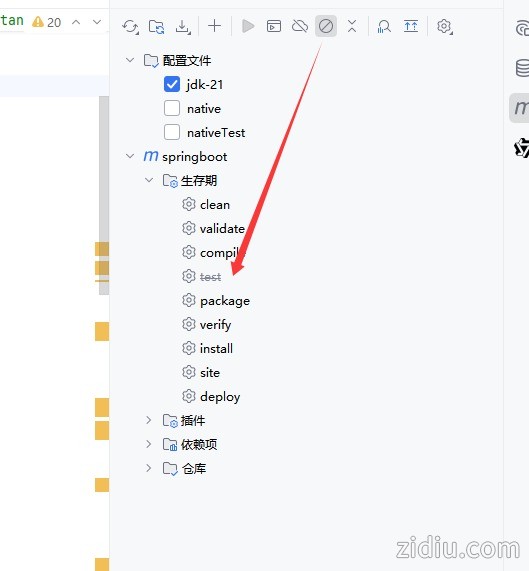This screenshot has height=571, width=529.
Task: Expand the 依赖项 dependencies node
Action: (149, 444)
